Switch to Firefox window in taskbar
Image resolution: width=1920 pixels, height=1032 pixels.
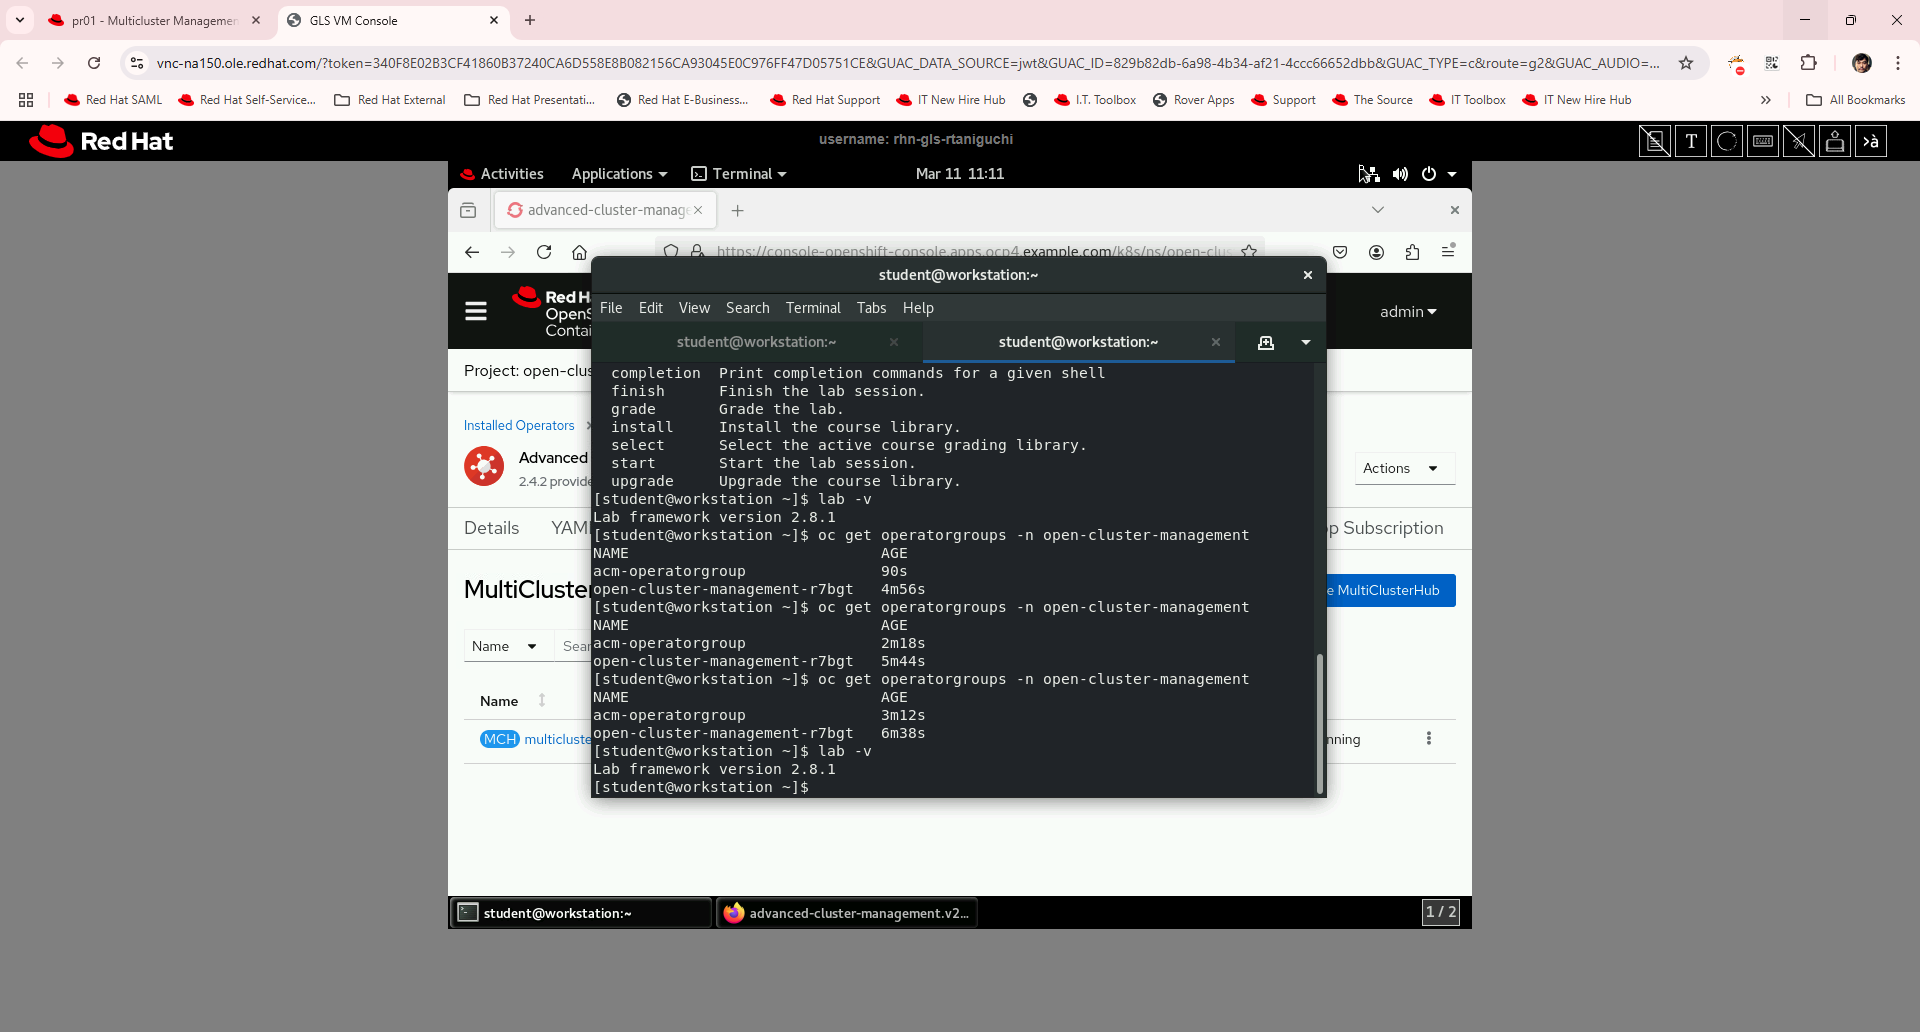tap(847, 913)
